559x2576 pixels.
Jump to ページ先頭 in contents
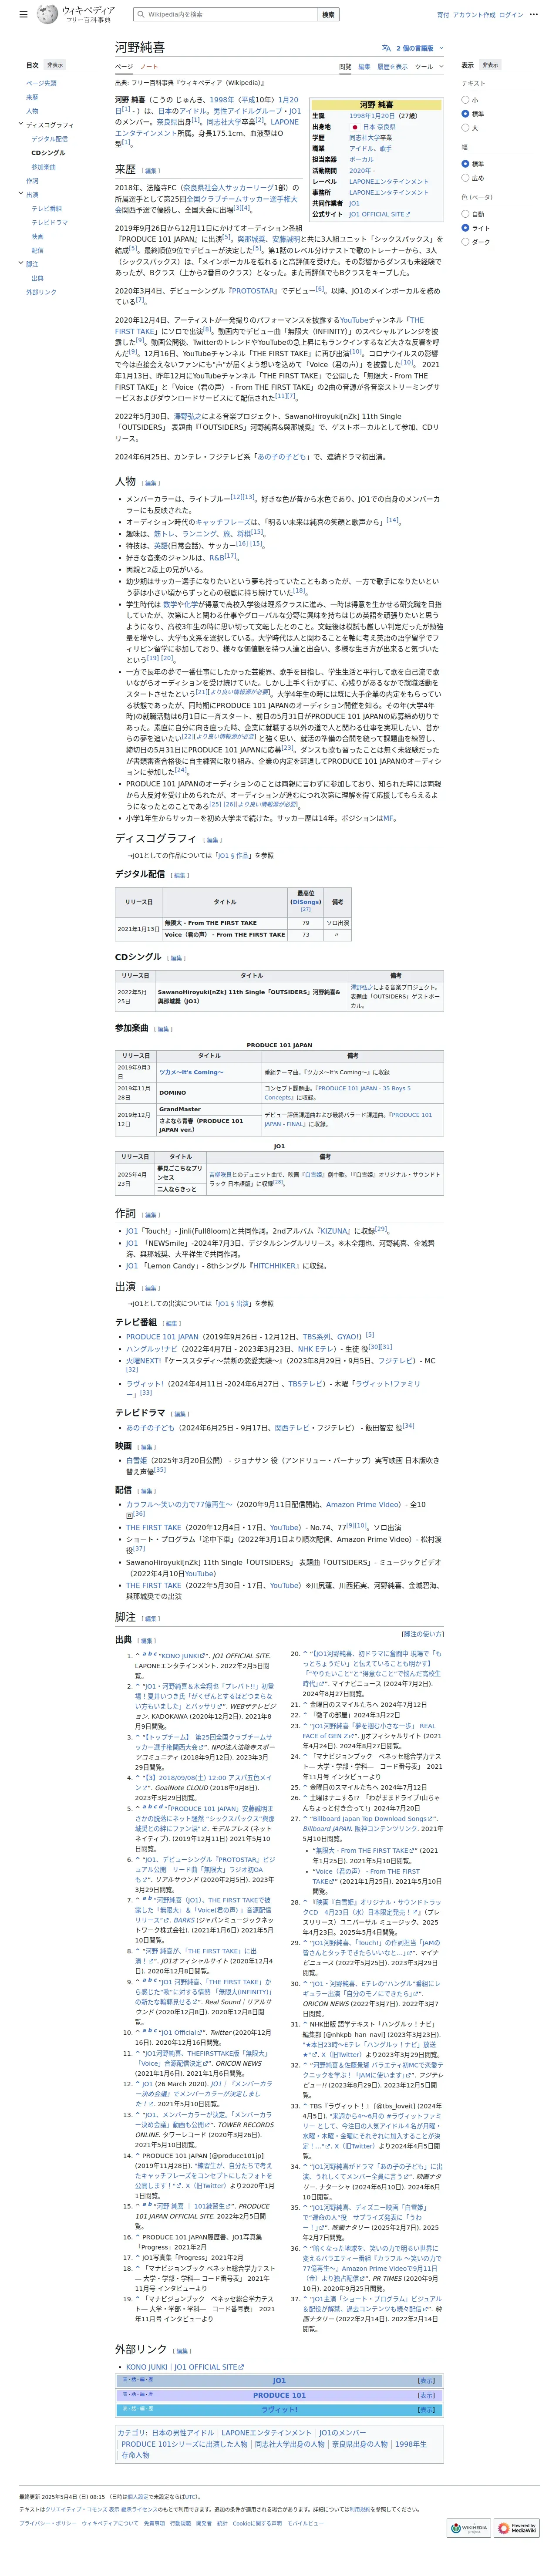(x=41, y=83)
